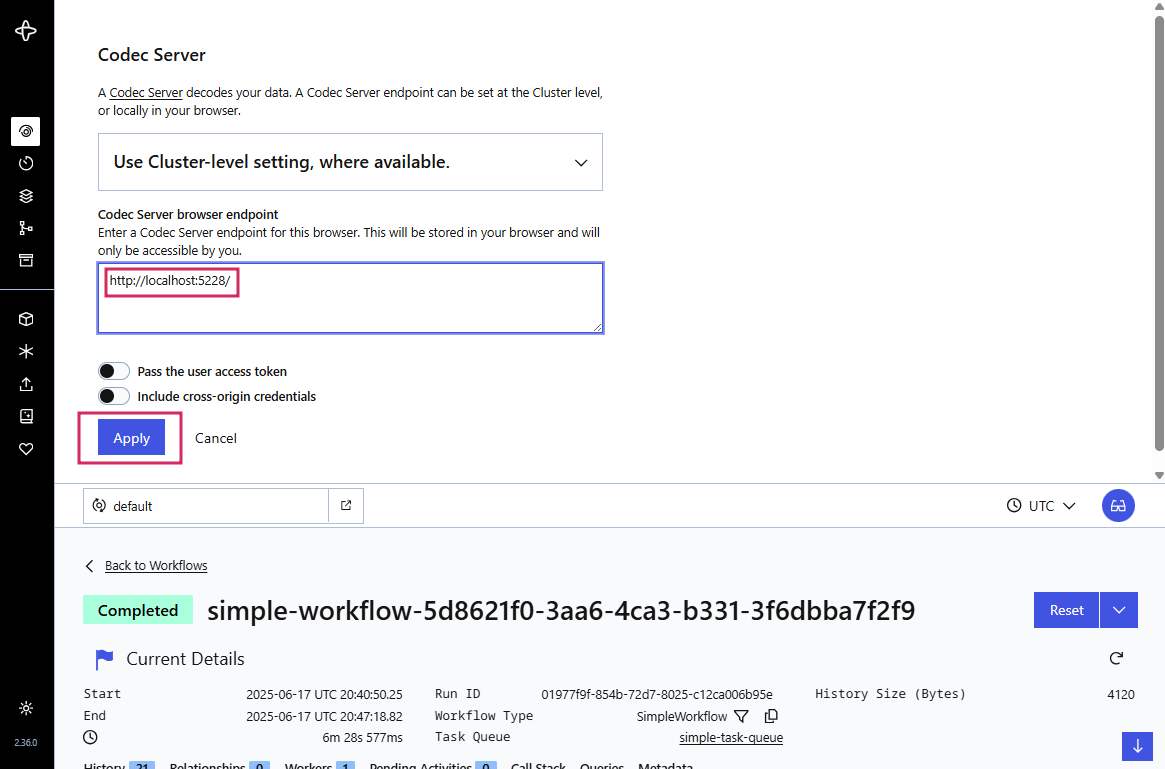Expand the Reset button dropdown arrow
The width and height of the screenshot is (1165, 769).
[1119, 610]
